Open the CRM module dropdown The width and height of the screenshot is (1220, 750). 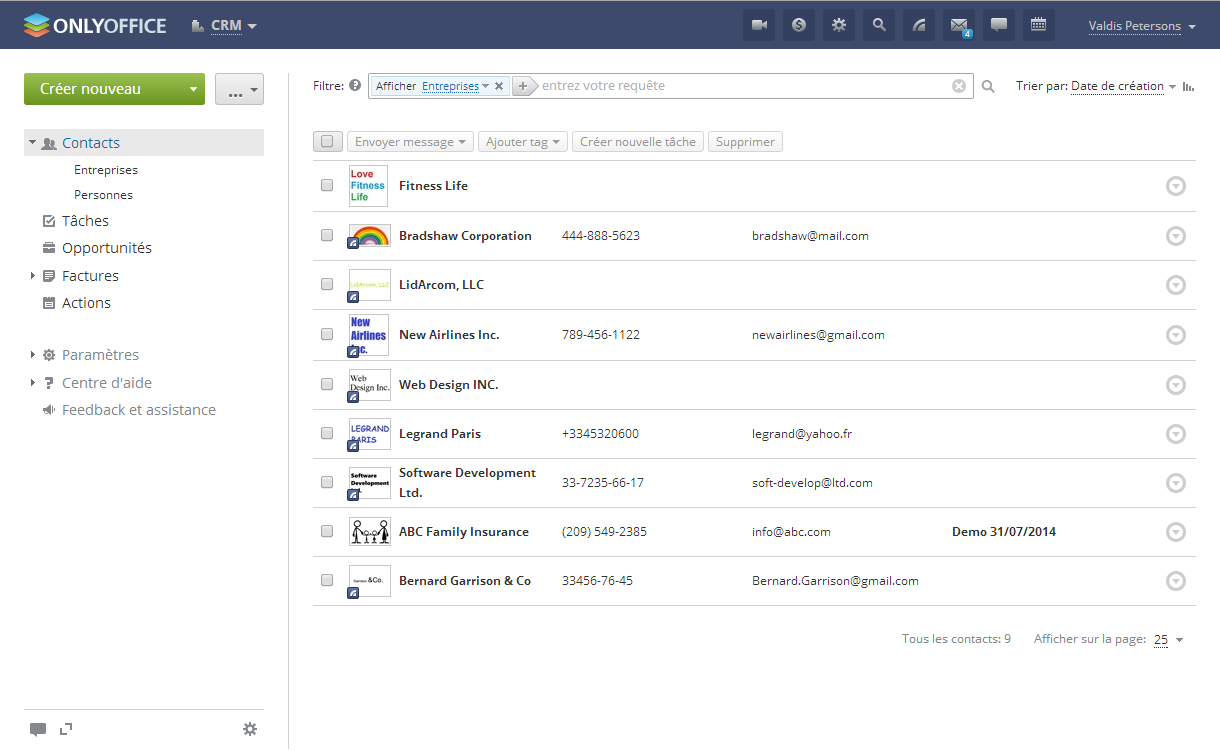click(x=225, y=26)
